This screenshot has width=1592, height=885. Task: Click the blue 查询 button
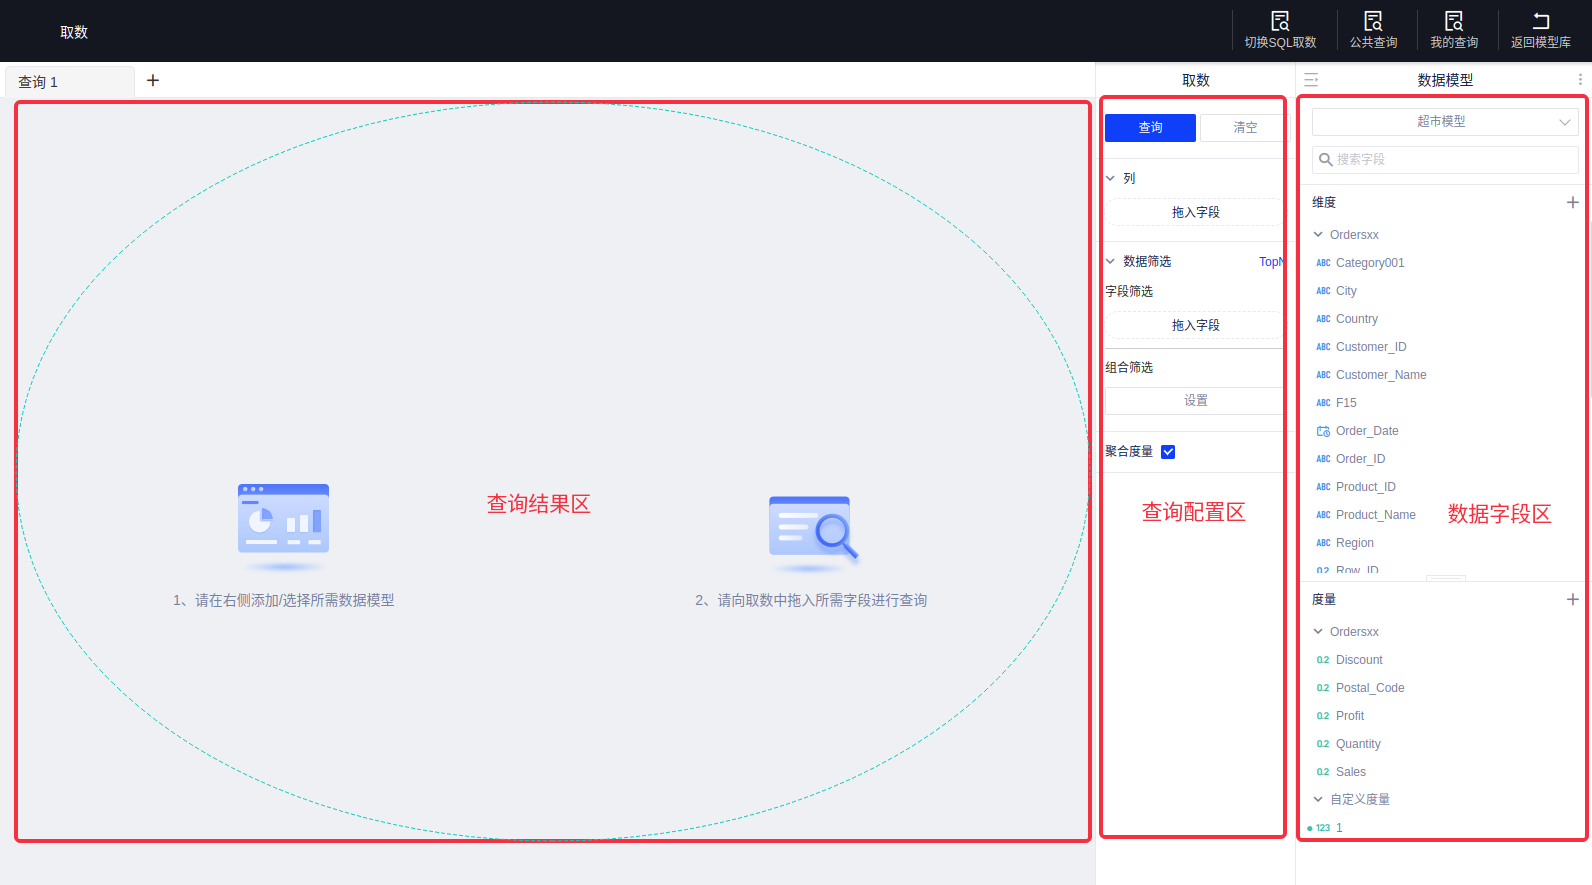(1150, 128)
